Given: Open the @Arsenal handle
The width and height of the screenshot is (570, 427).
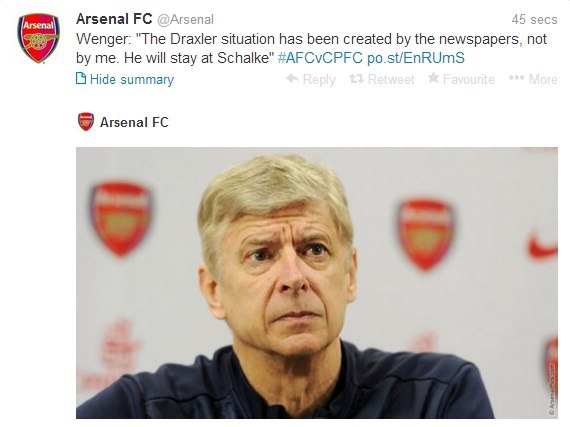Looking at the screenshot, I should tap(185, 20).
